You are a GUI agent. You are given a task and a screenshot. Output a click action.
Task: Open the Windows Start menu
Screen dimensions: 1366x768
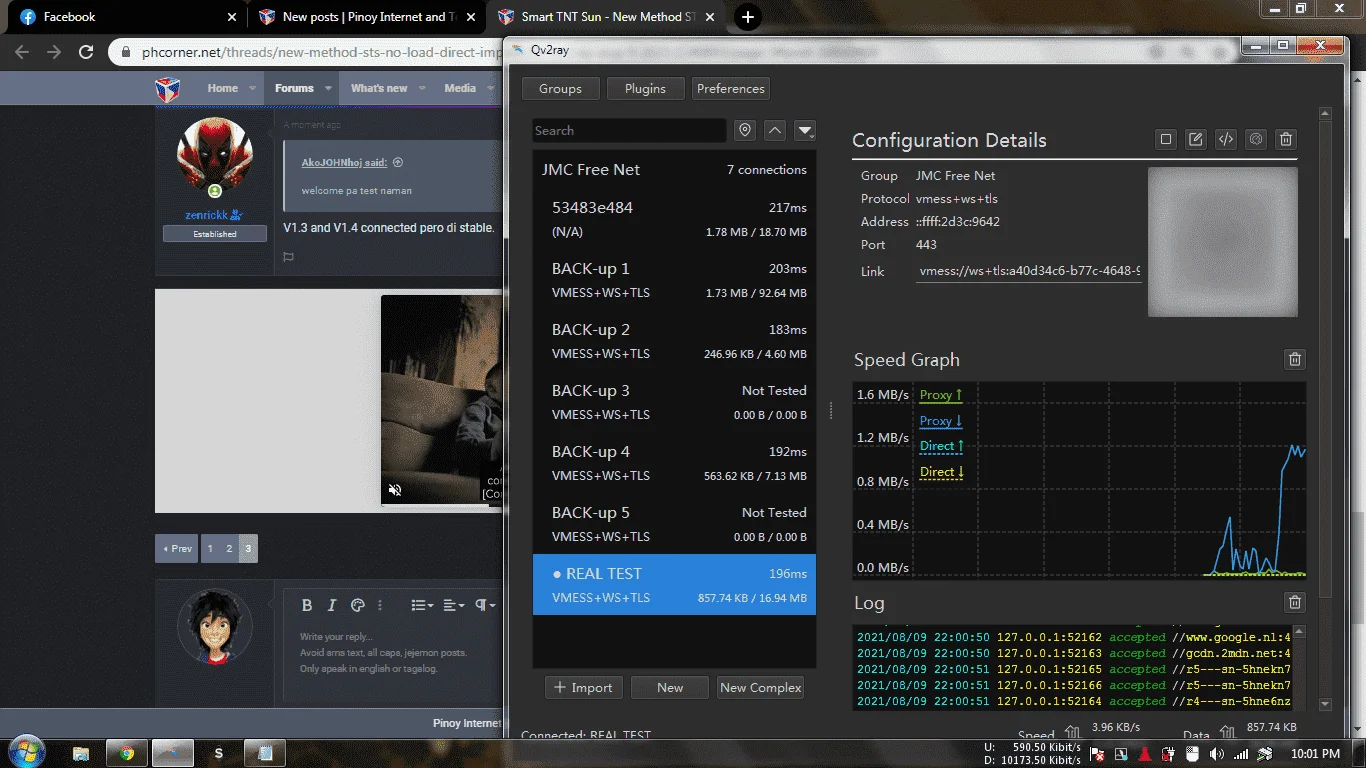pos(25,752)
